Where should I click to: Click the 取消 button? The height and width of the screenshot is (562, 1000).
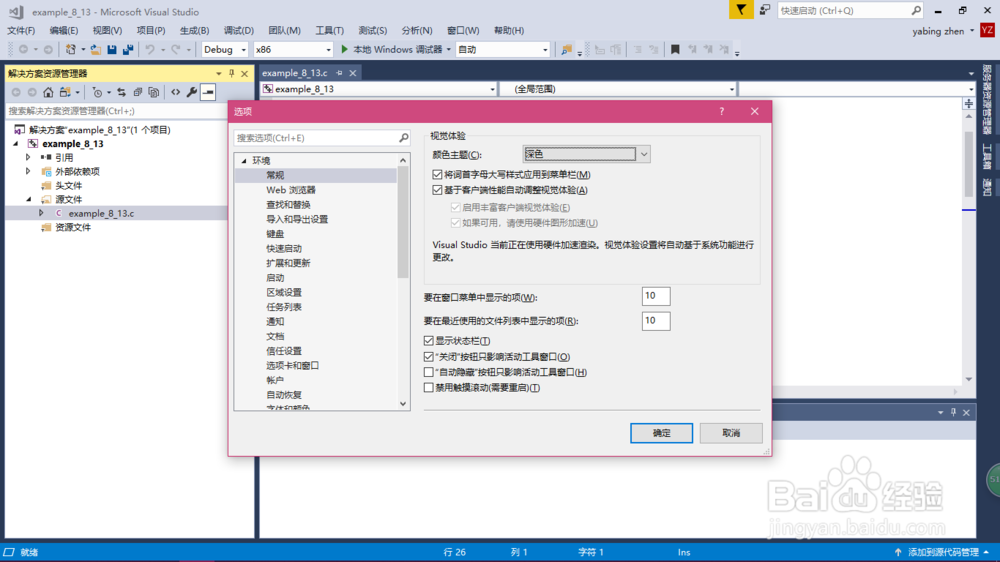coord(731,433)
